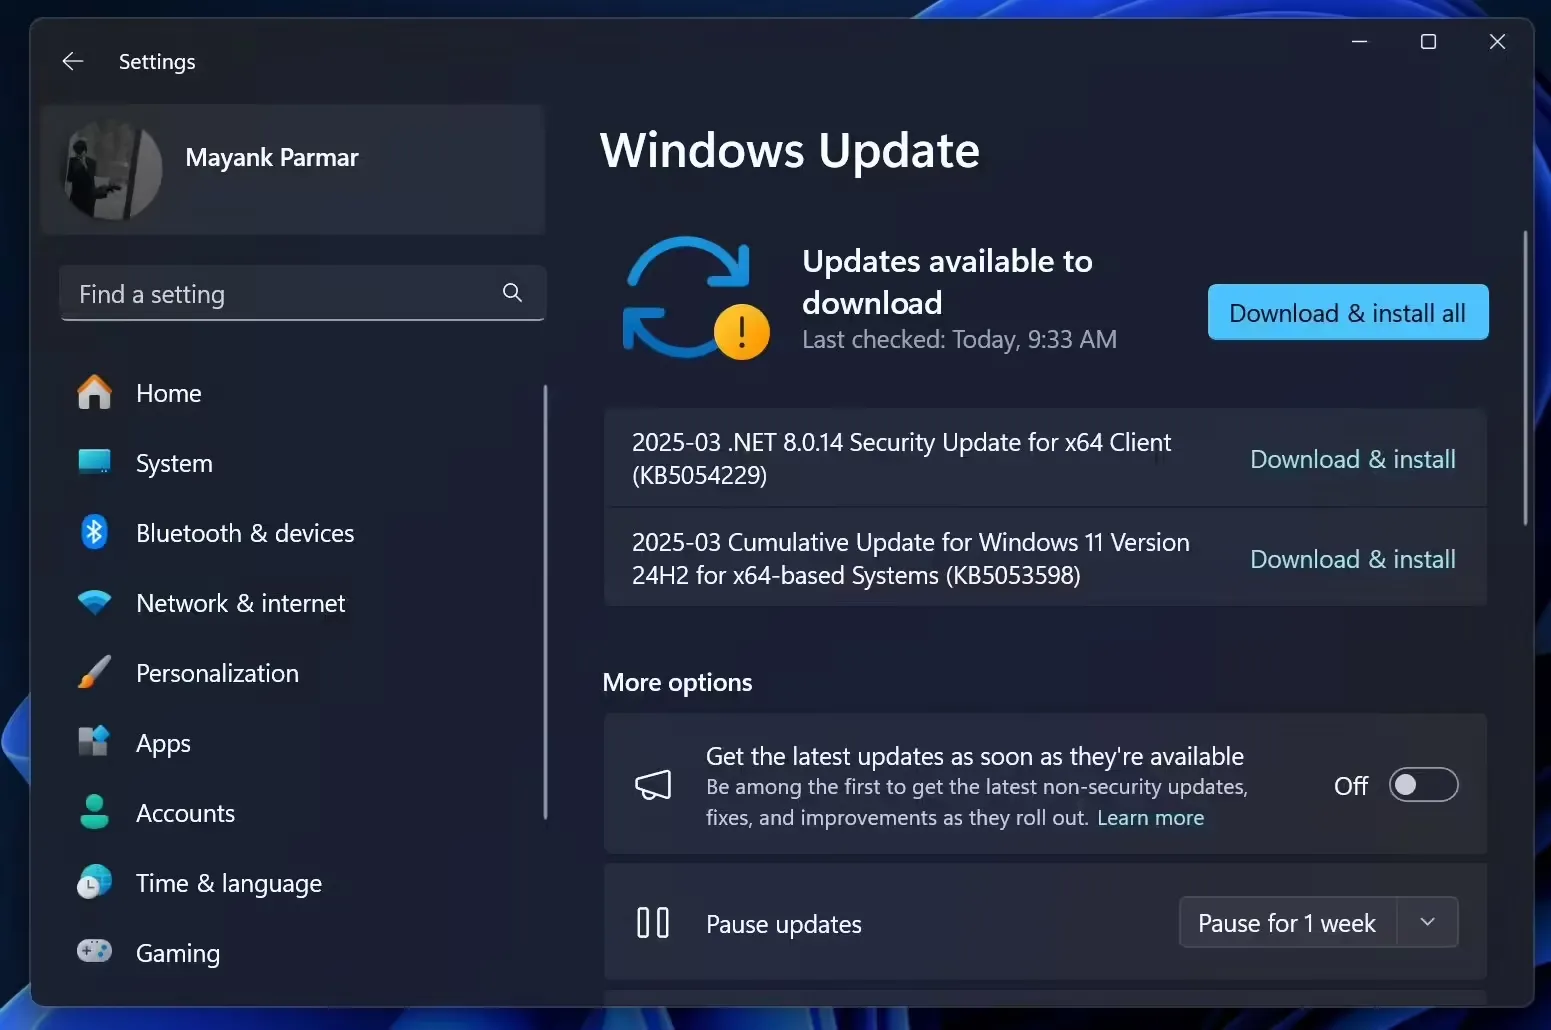This screenshot has height=1030, width=1551.
Task: Open Home via its house icon
Action: [x=95, y=393]
